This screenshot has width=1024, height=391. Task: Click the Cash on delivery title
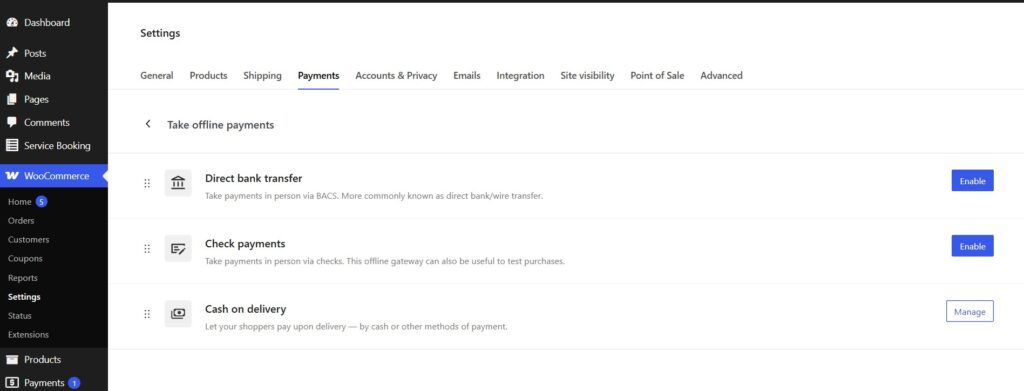pyautogui.click(x=246, y=309)
